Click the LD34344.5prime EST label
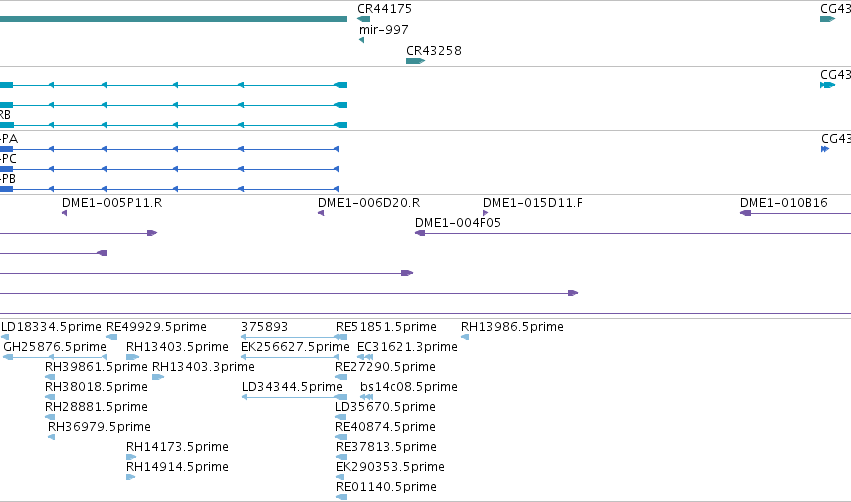Screen dimensions: 851x502 click(292, 387)
